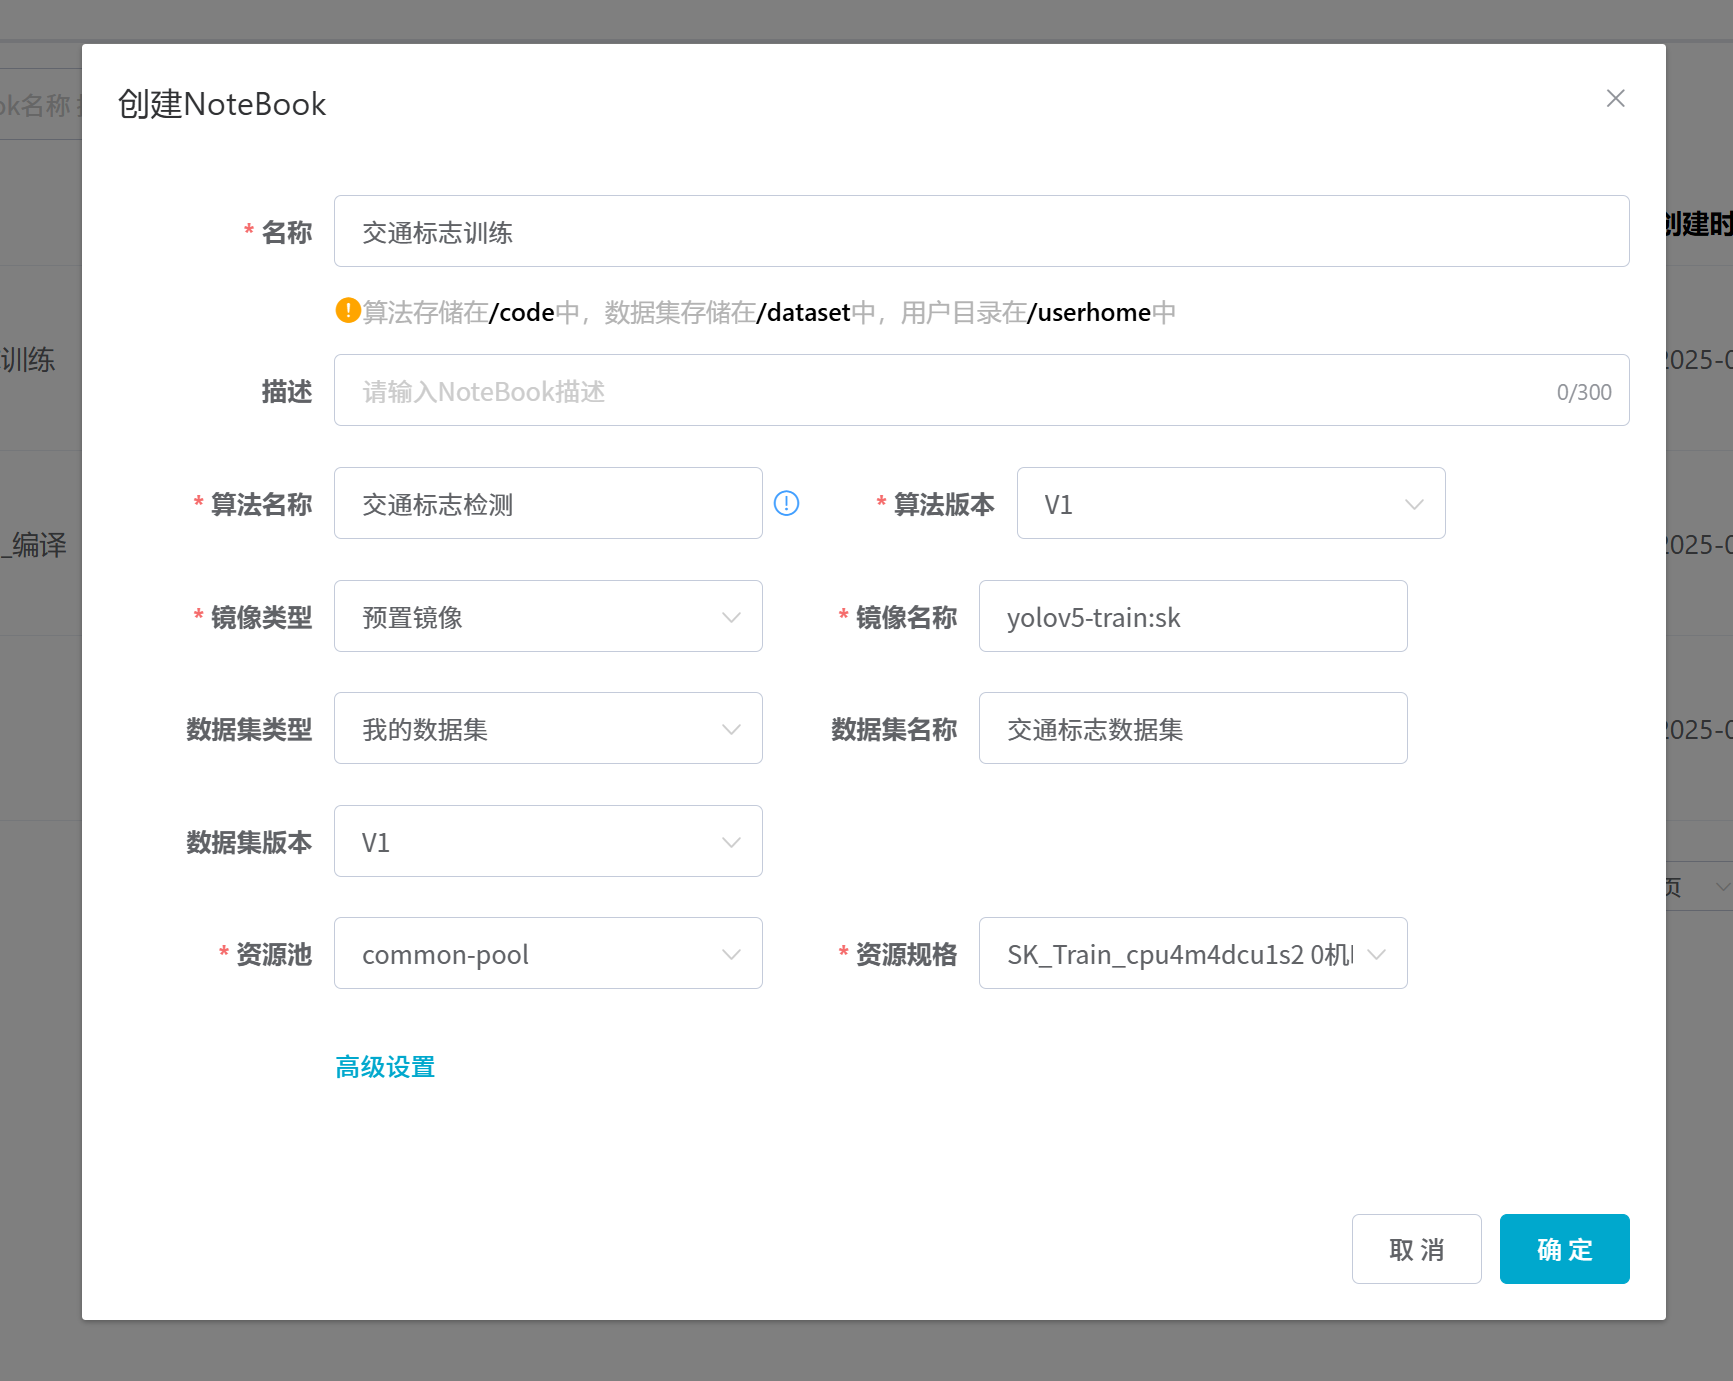Click the 镜像名称 field yolov5-train:sk
The image size is (1733, 1381).
(x=1192, y=617)
